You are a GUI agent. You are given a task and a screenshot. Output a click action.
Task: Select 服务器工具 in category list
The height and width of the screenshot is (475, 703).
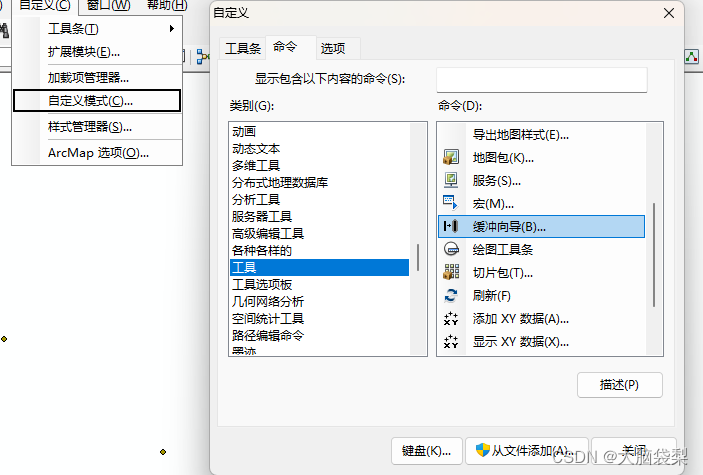319,217
